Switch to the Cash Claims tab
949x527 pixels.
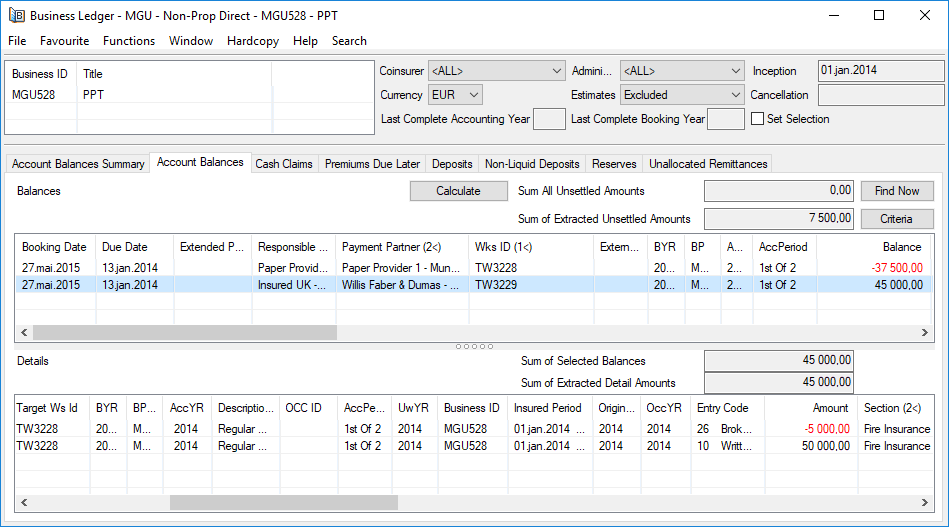tap(284, 164)
